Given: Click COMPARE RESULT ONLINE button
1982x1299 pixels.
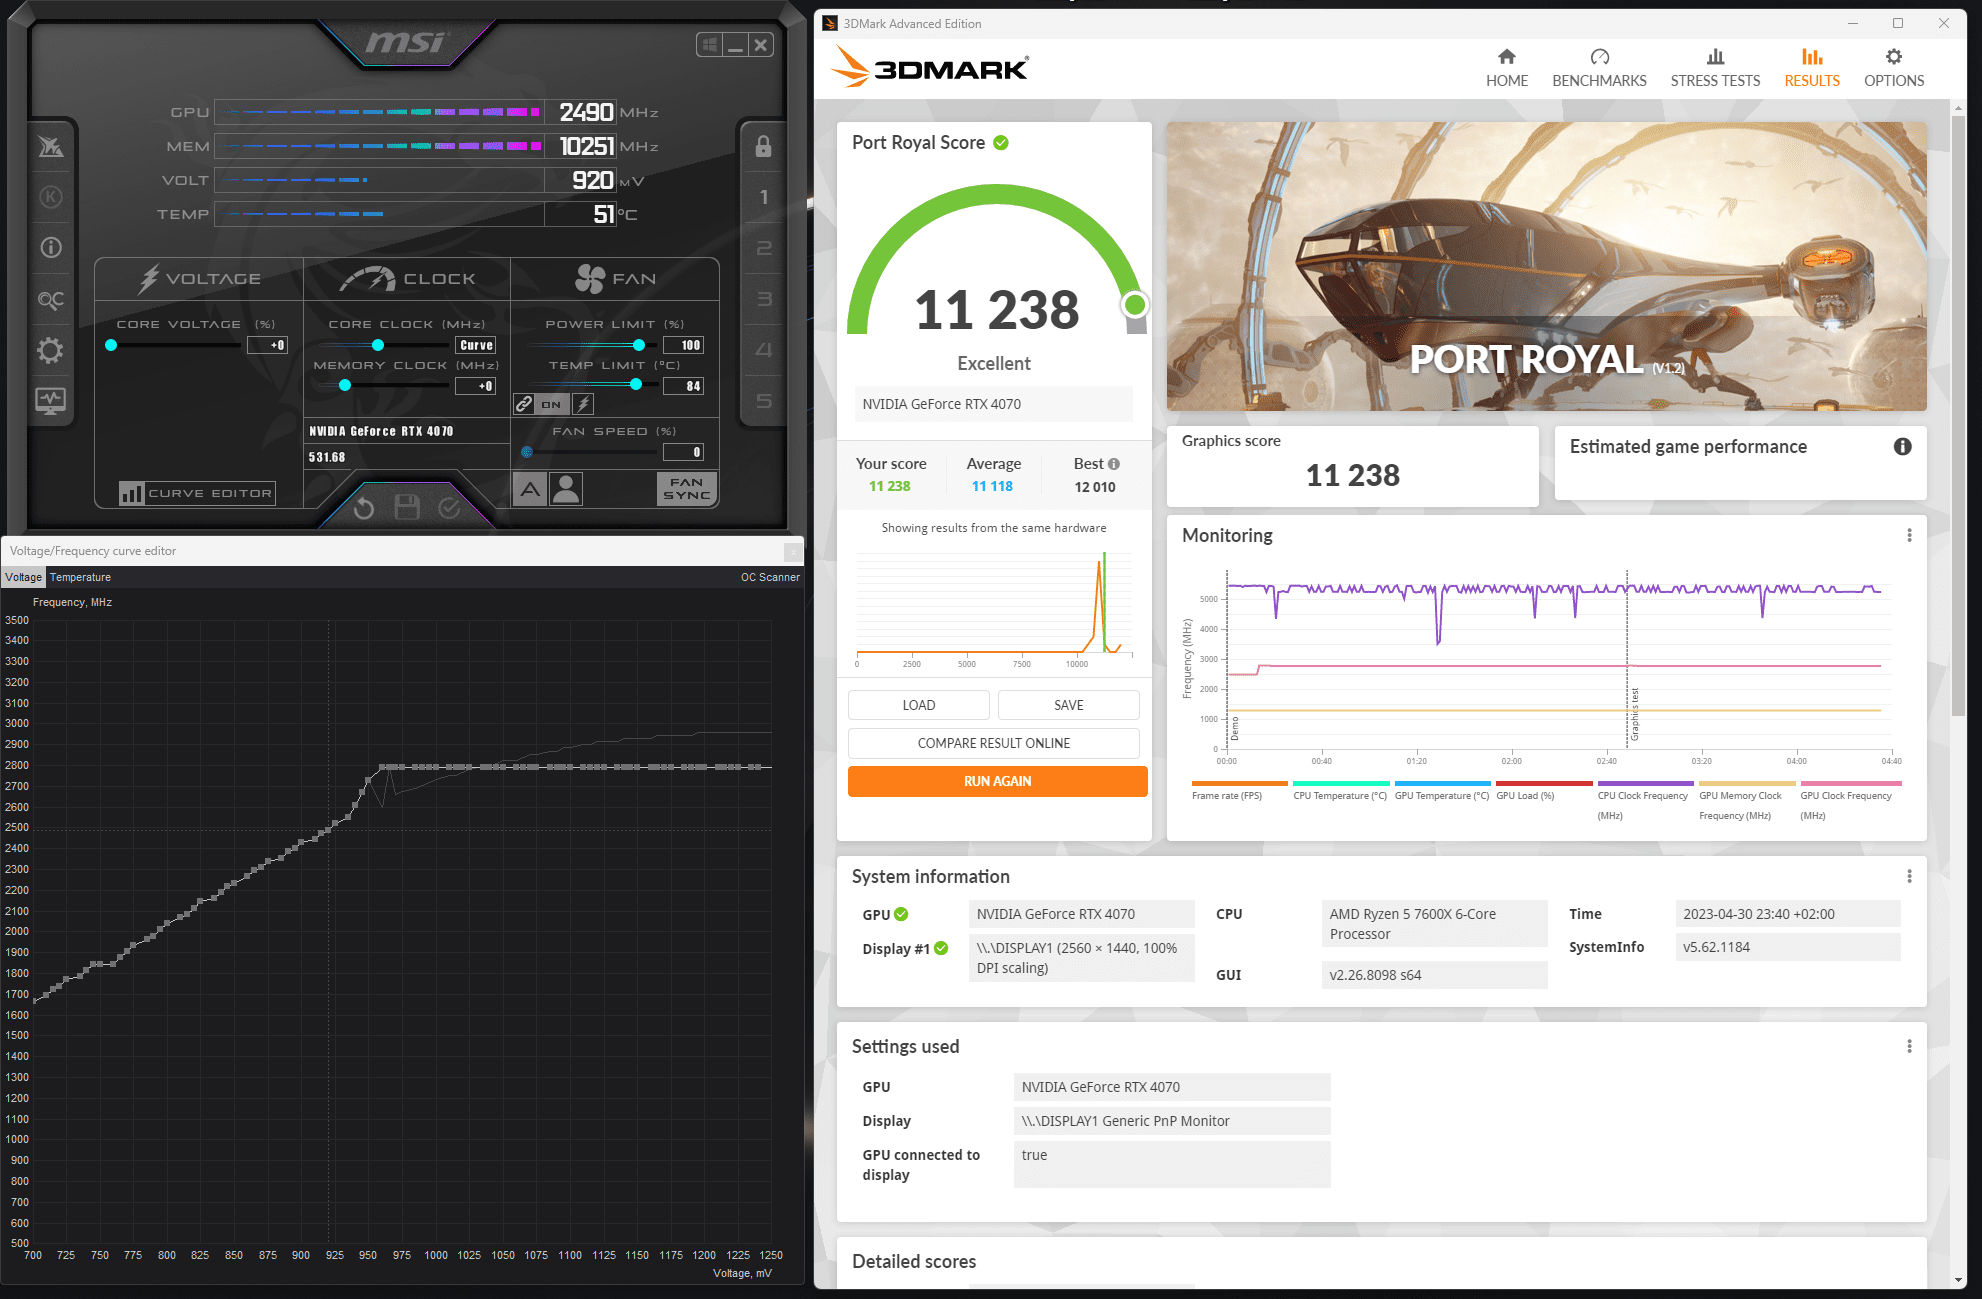Looking at the screenshot, I should [994, 743].
